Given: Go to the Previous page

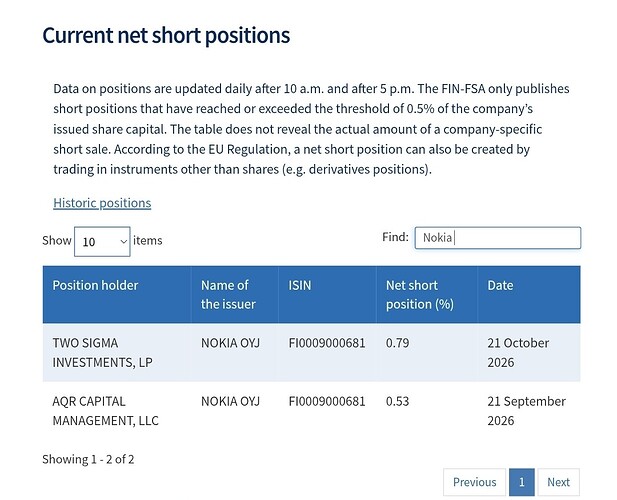Looking at the screenshot, I should pos(474,482).
